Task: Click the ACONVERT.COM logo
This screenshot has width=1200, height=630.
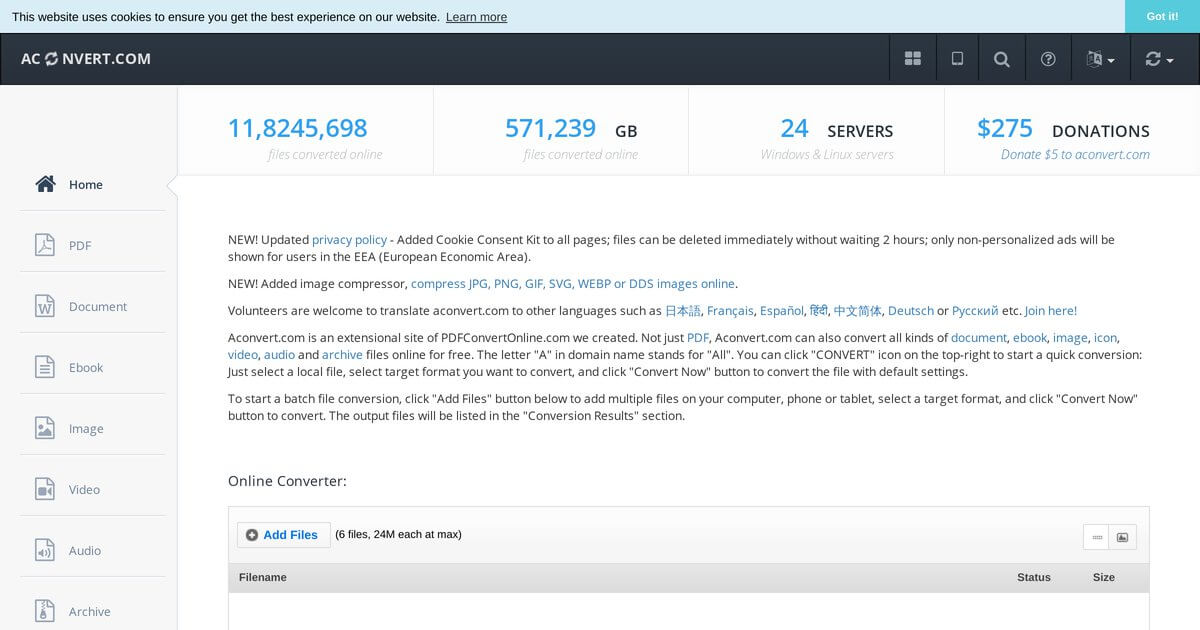Action: tap(86, 59)
